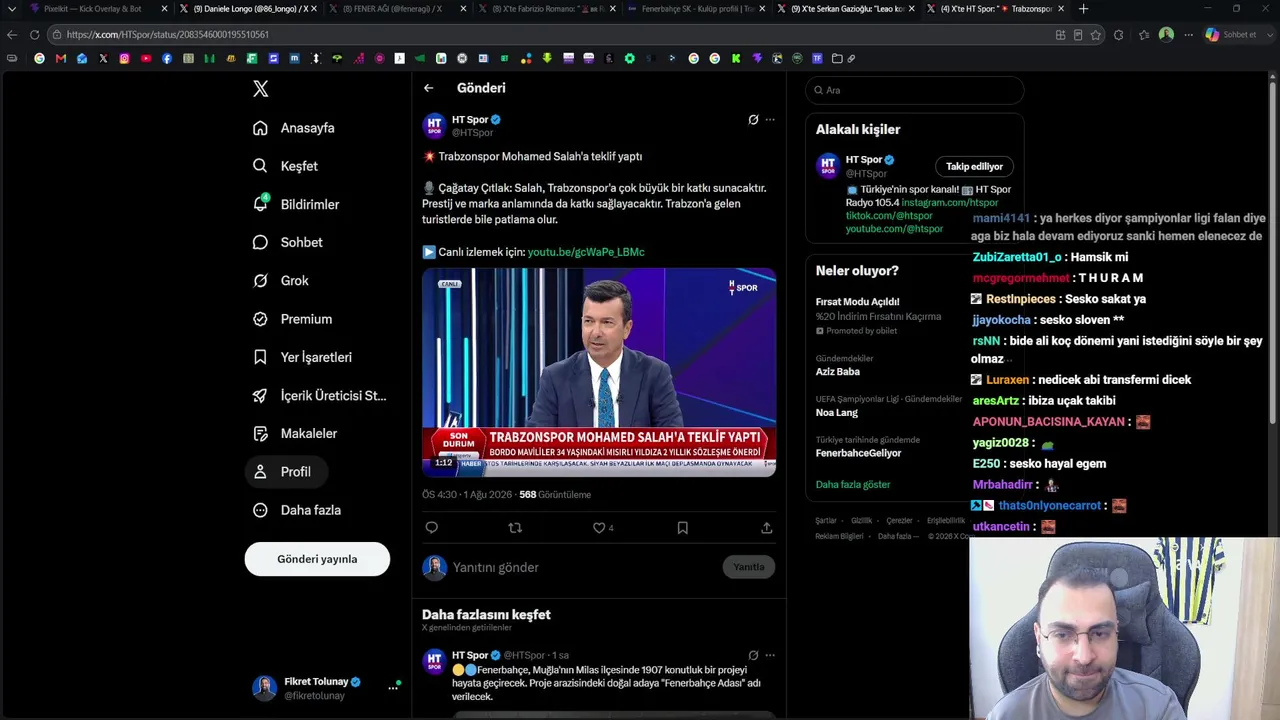Screen dimensions: 1280x720
Task: Switch to Fenerbahçe SK Kulüp profili tab
Action: 697,9
